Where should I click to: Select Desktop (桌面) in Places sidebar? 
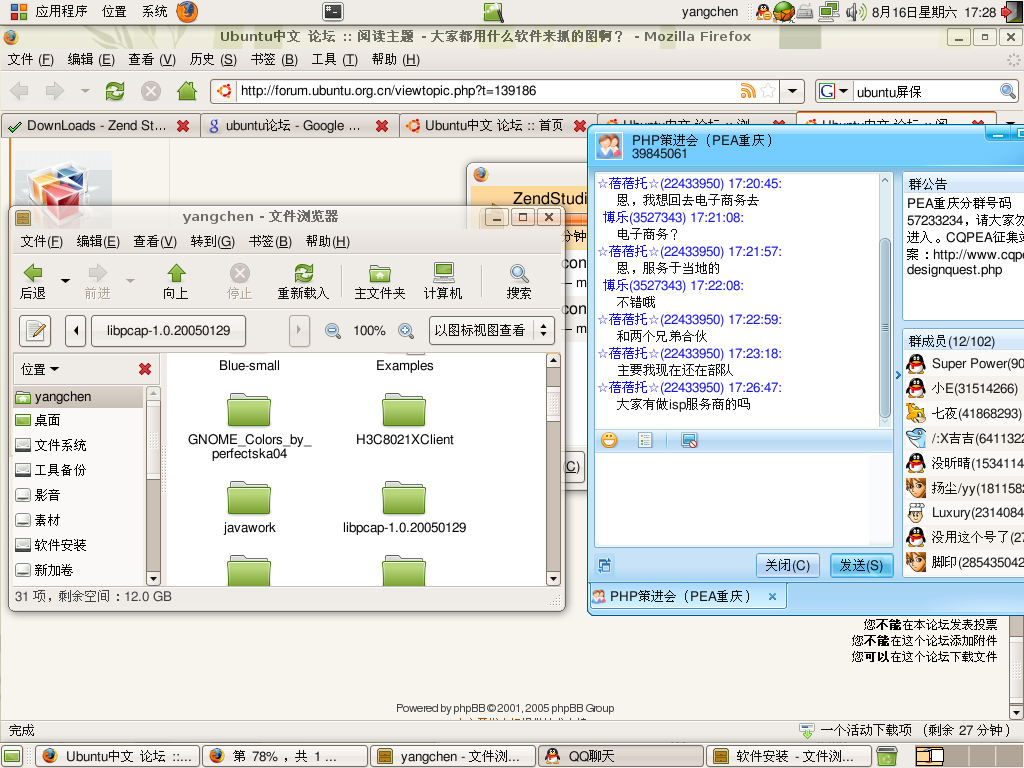coord(78,420)
